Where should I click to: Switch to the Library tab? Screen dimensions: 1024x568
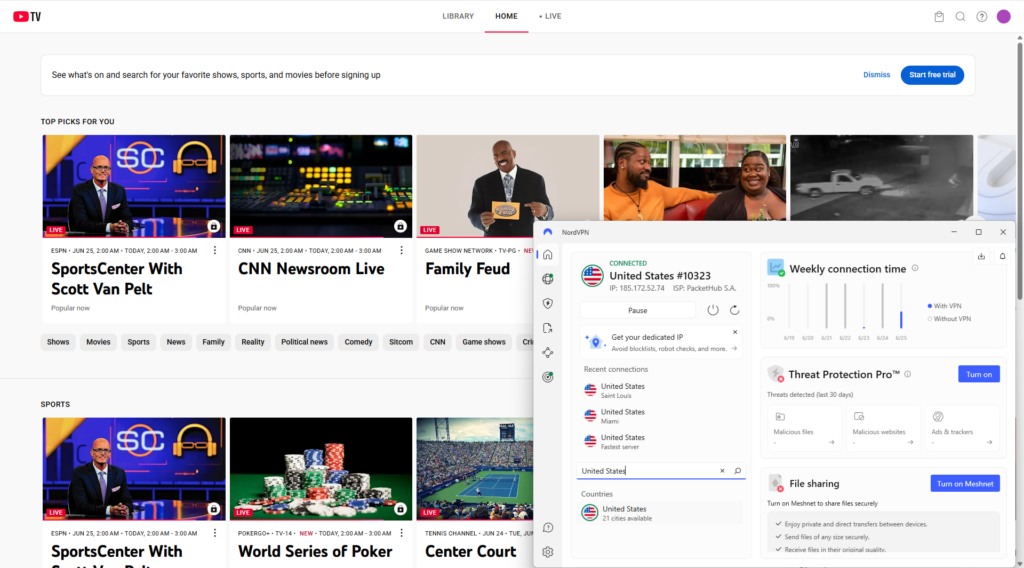(x=458, y=16)
